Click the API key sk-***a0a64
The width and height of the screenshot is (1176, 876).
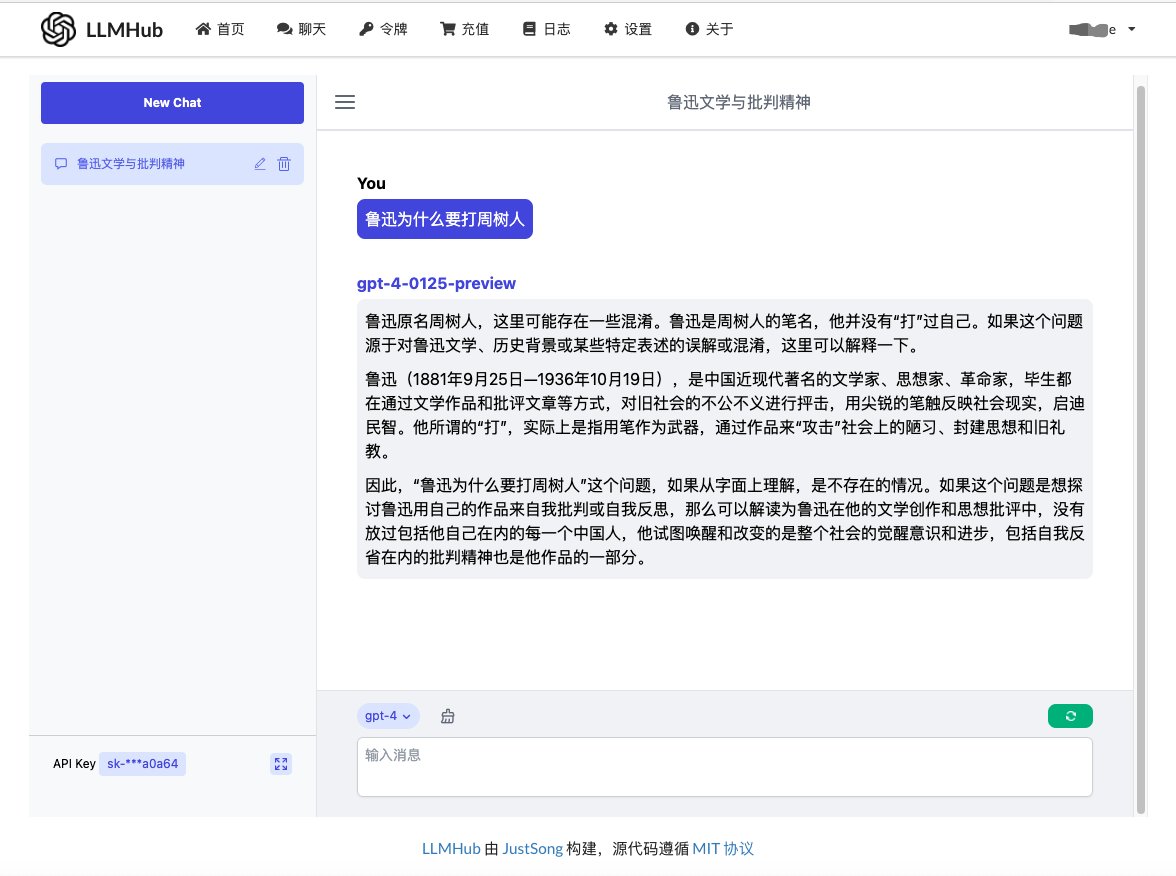pos(142,764)
